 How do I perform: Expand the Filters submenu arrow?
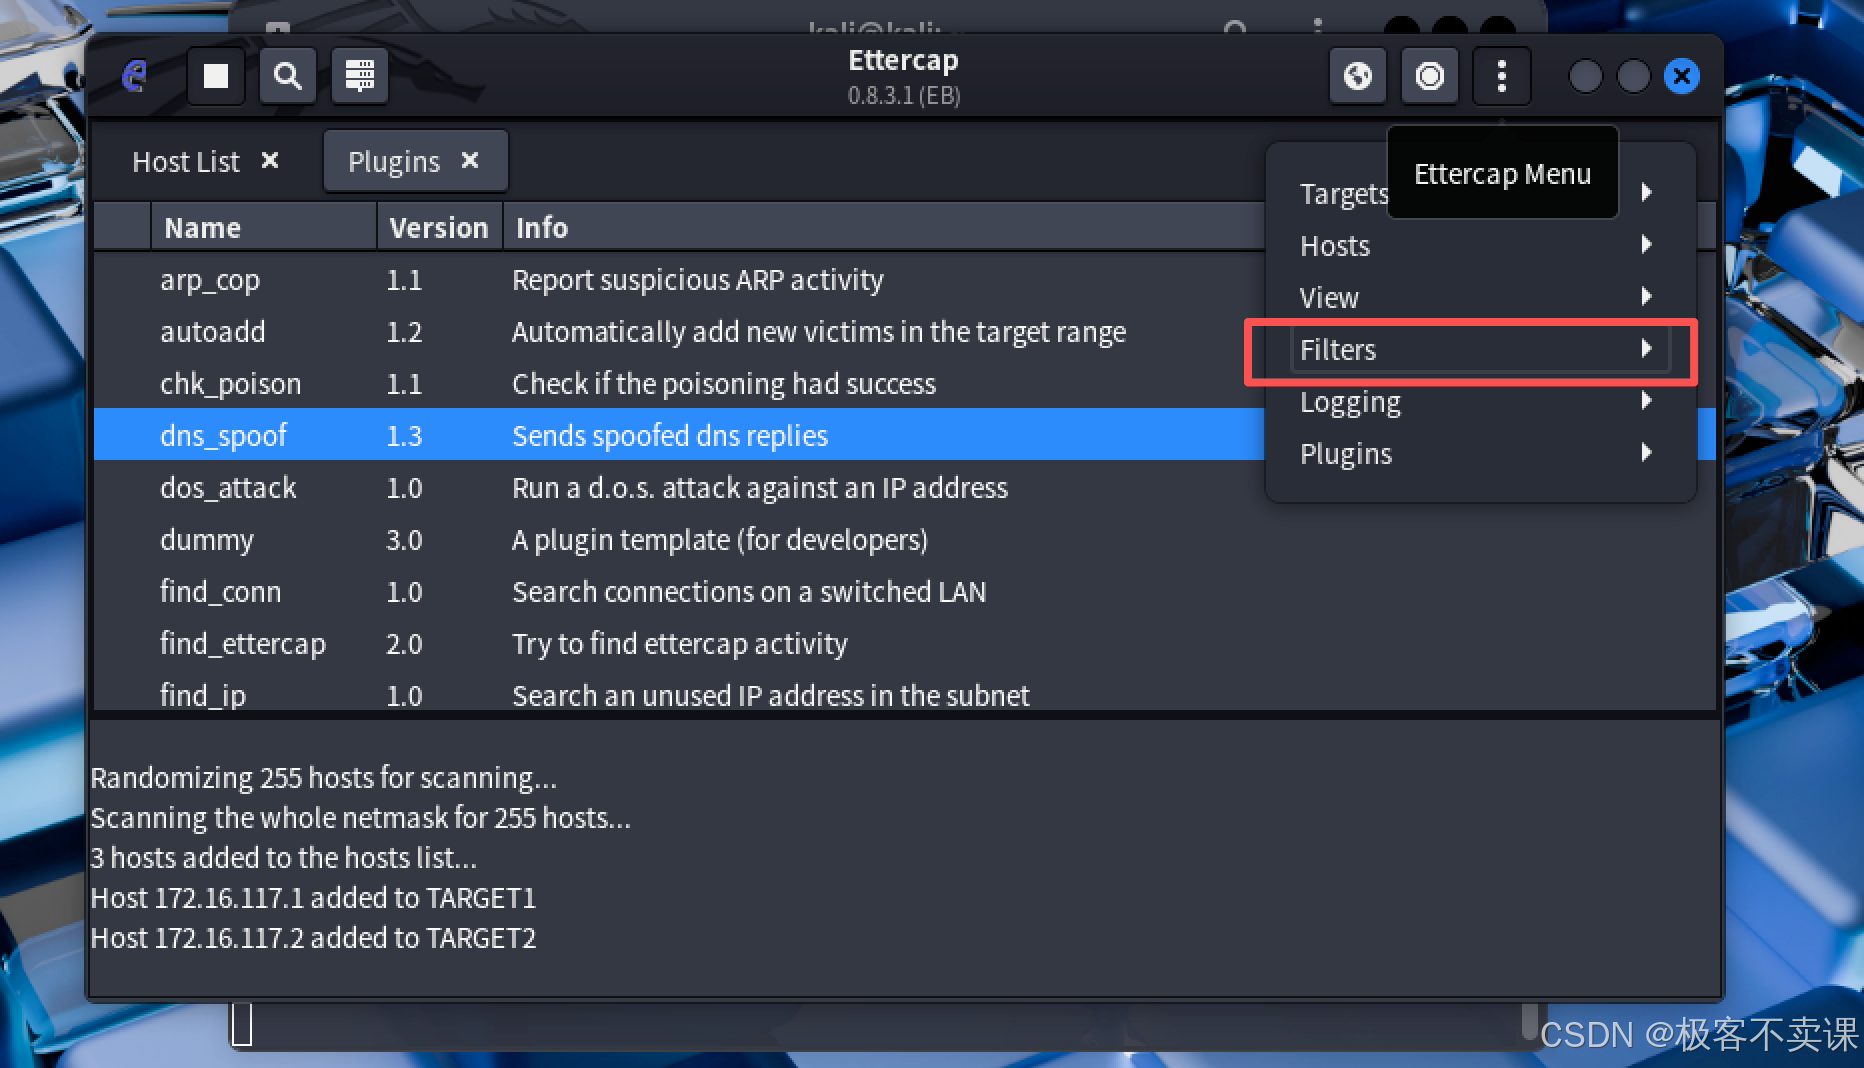[x=1646, y=348]
